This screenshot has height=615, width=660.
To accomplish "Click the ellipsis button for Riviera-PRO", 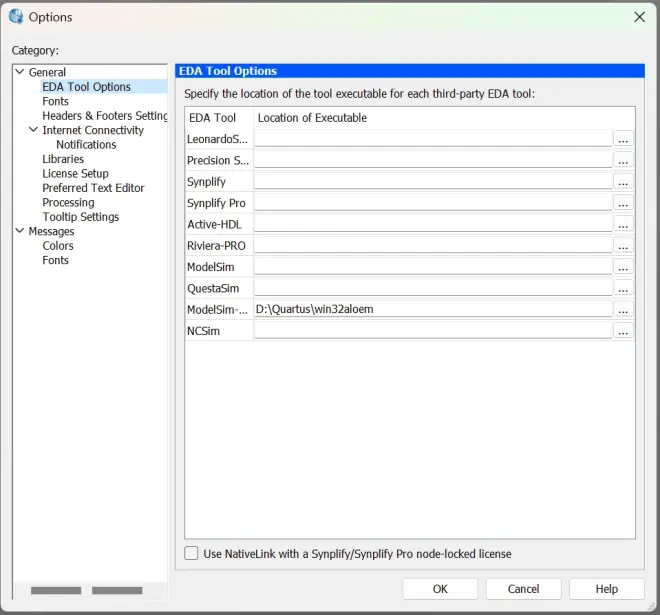I will coord(623,246).
